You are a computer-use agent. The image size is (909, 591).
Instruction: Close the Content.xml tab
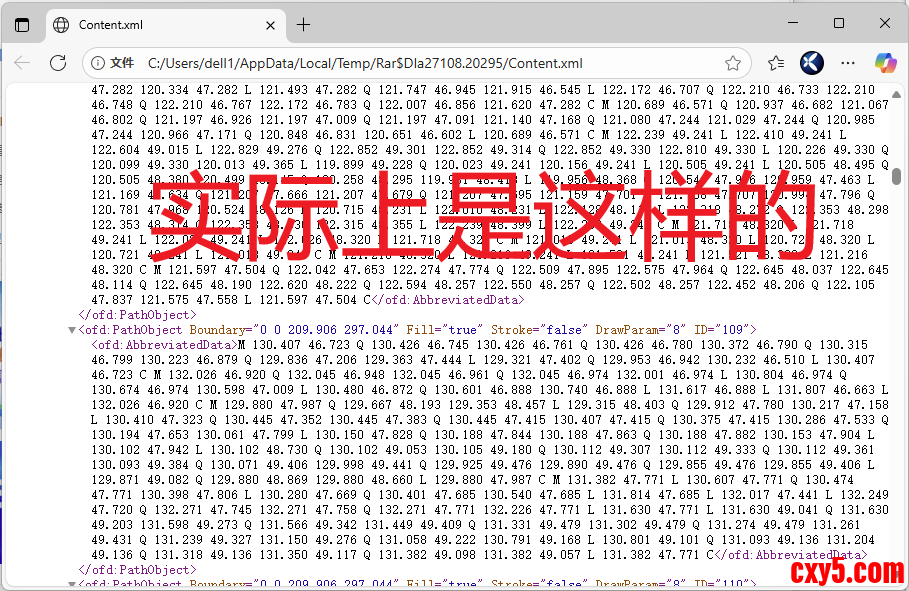[x=270, y=26]
